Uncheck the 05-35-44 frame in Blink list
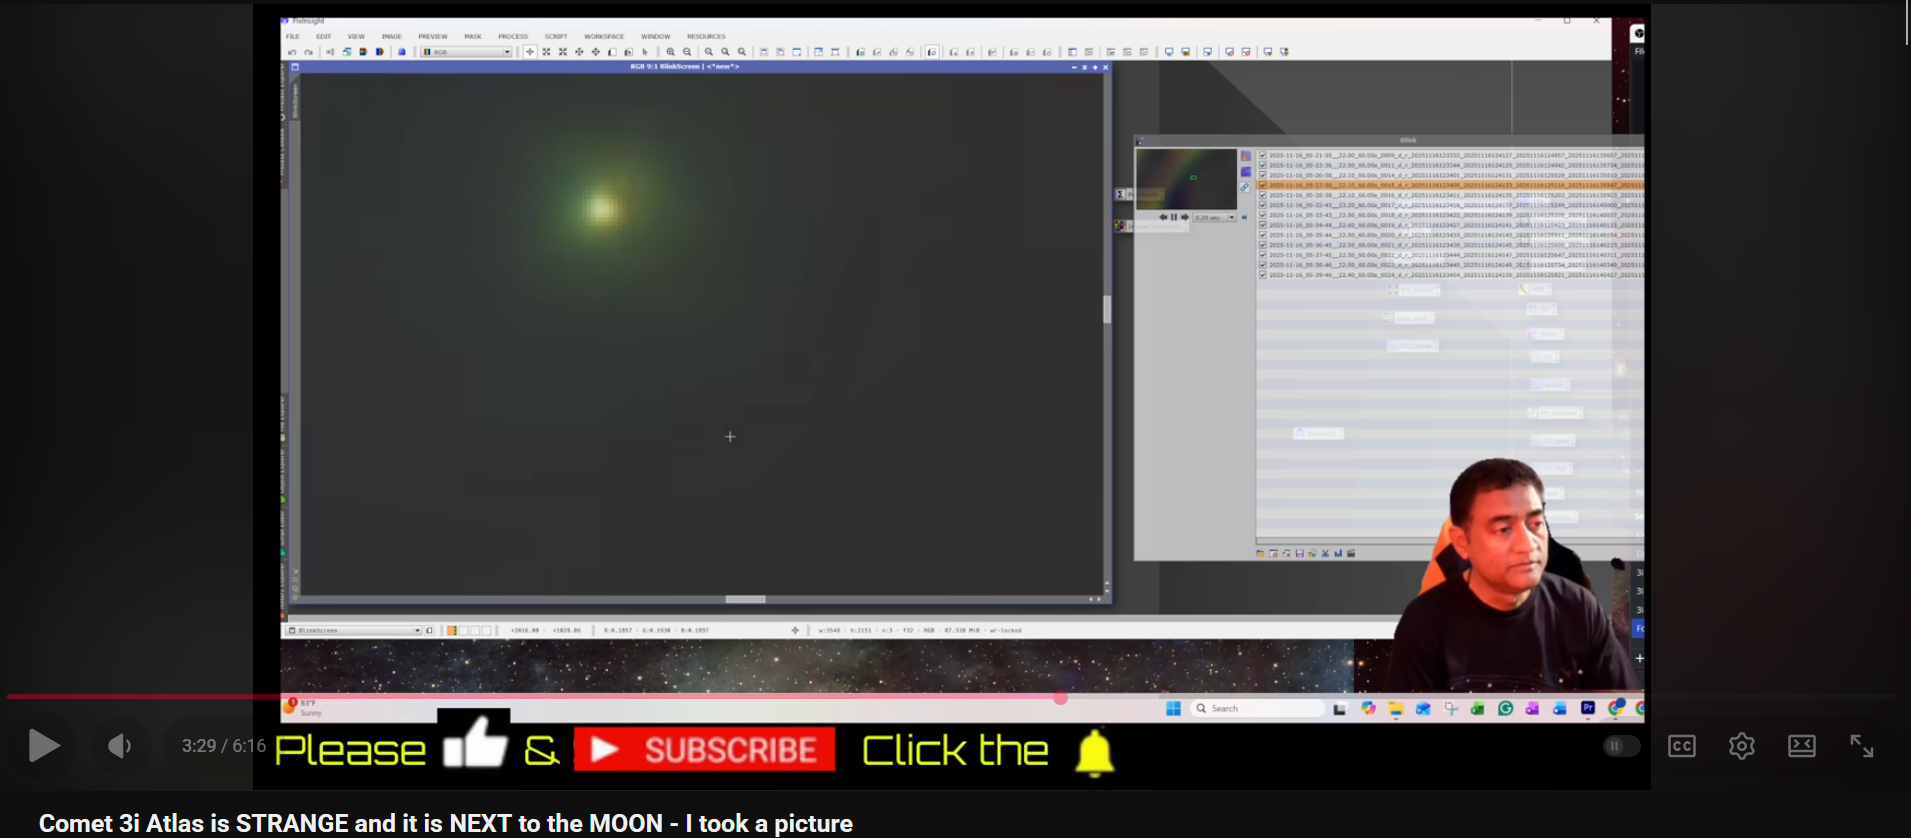The image size is (1911, 838). tap(1263, 235)
